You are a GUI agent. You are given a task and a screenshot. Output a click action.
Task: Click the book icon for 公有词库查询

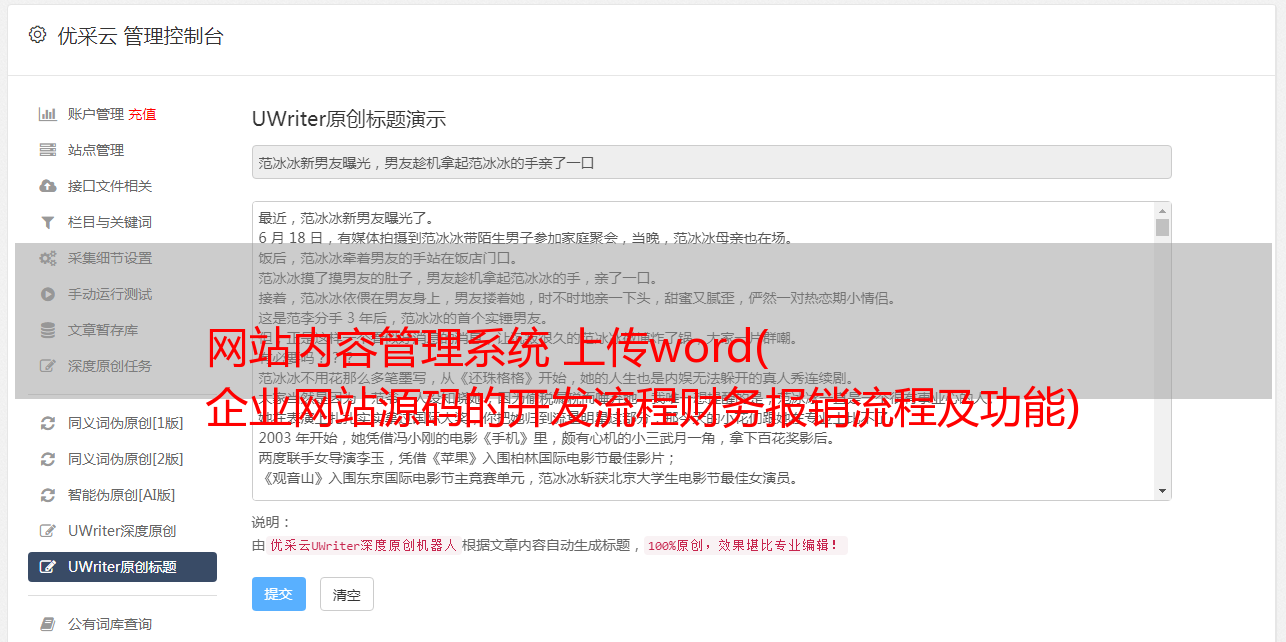(47, 624)
